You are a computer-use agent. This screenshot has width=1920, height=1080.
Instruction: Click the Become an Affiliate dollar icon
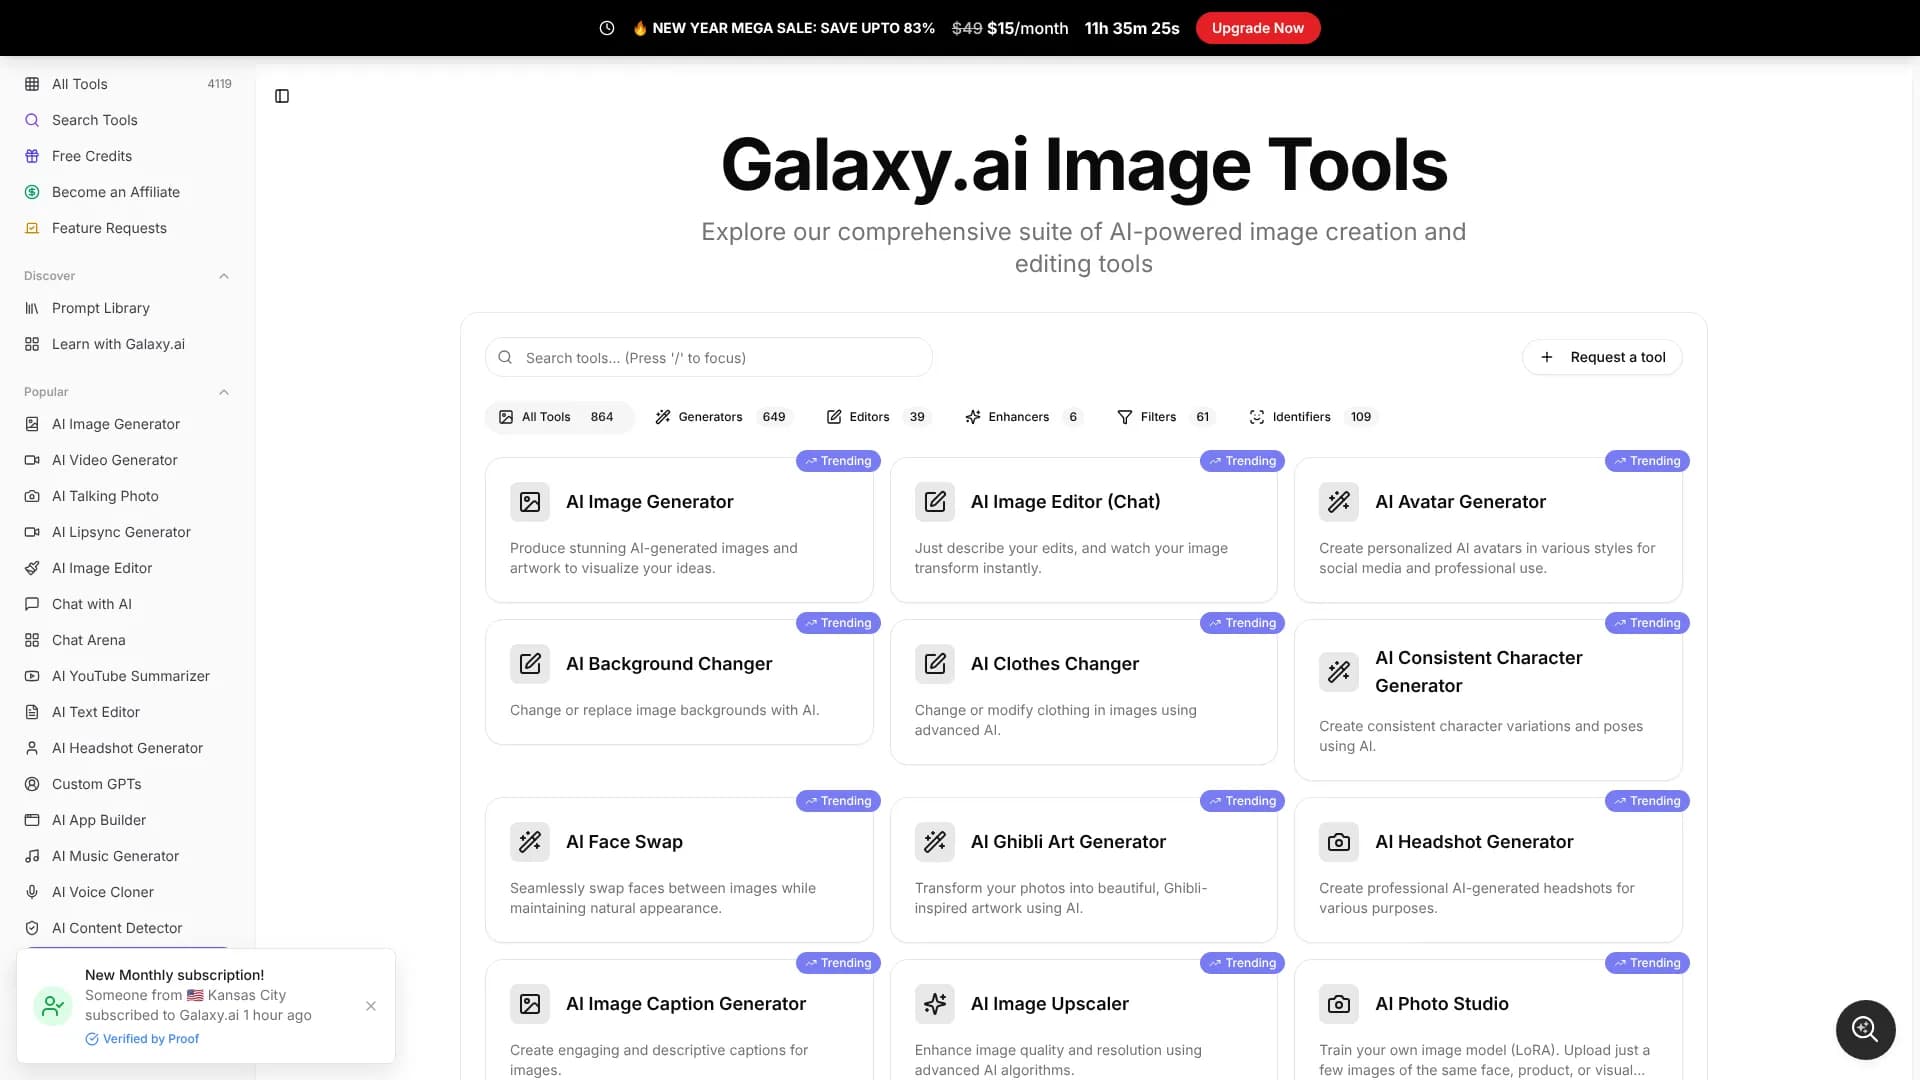click(32, 192)
